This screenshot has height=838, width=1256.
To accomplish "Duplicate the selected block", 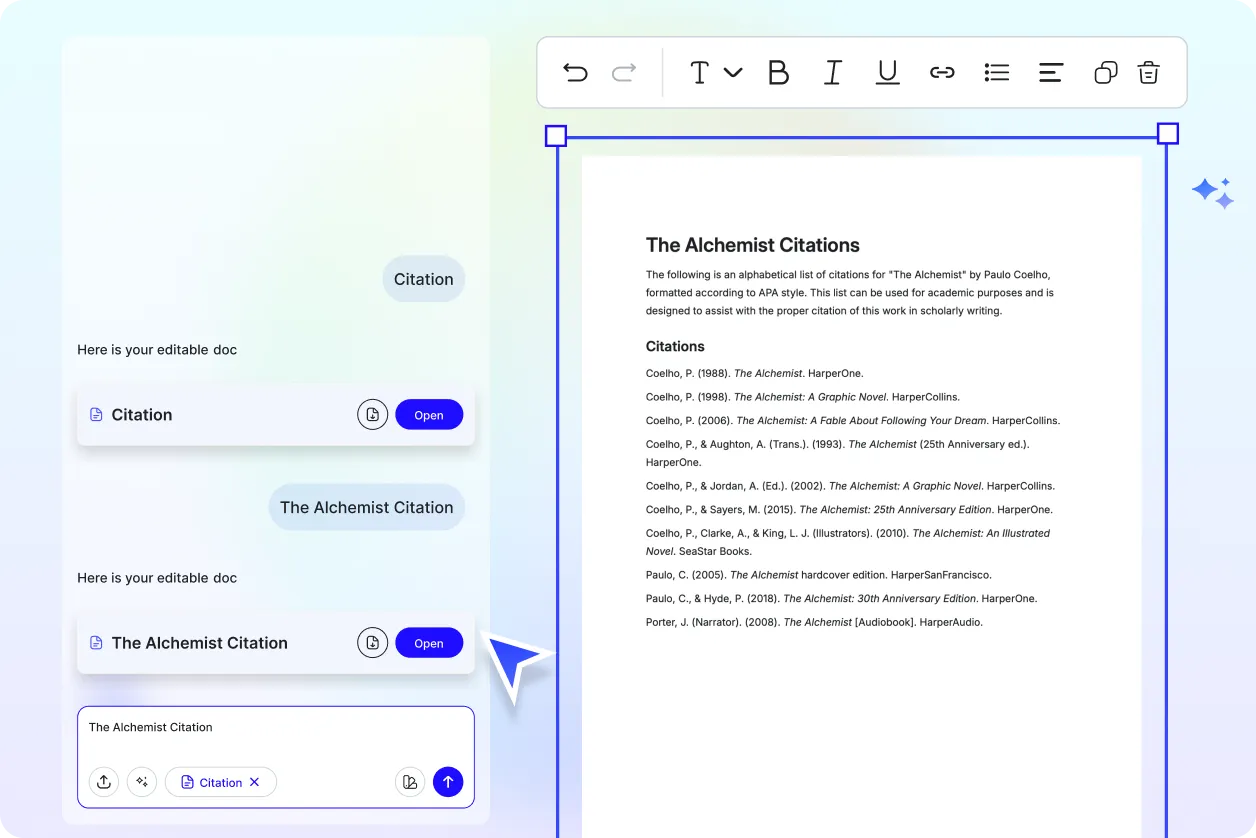I will [x=1106, y=72].
